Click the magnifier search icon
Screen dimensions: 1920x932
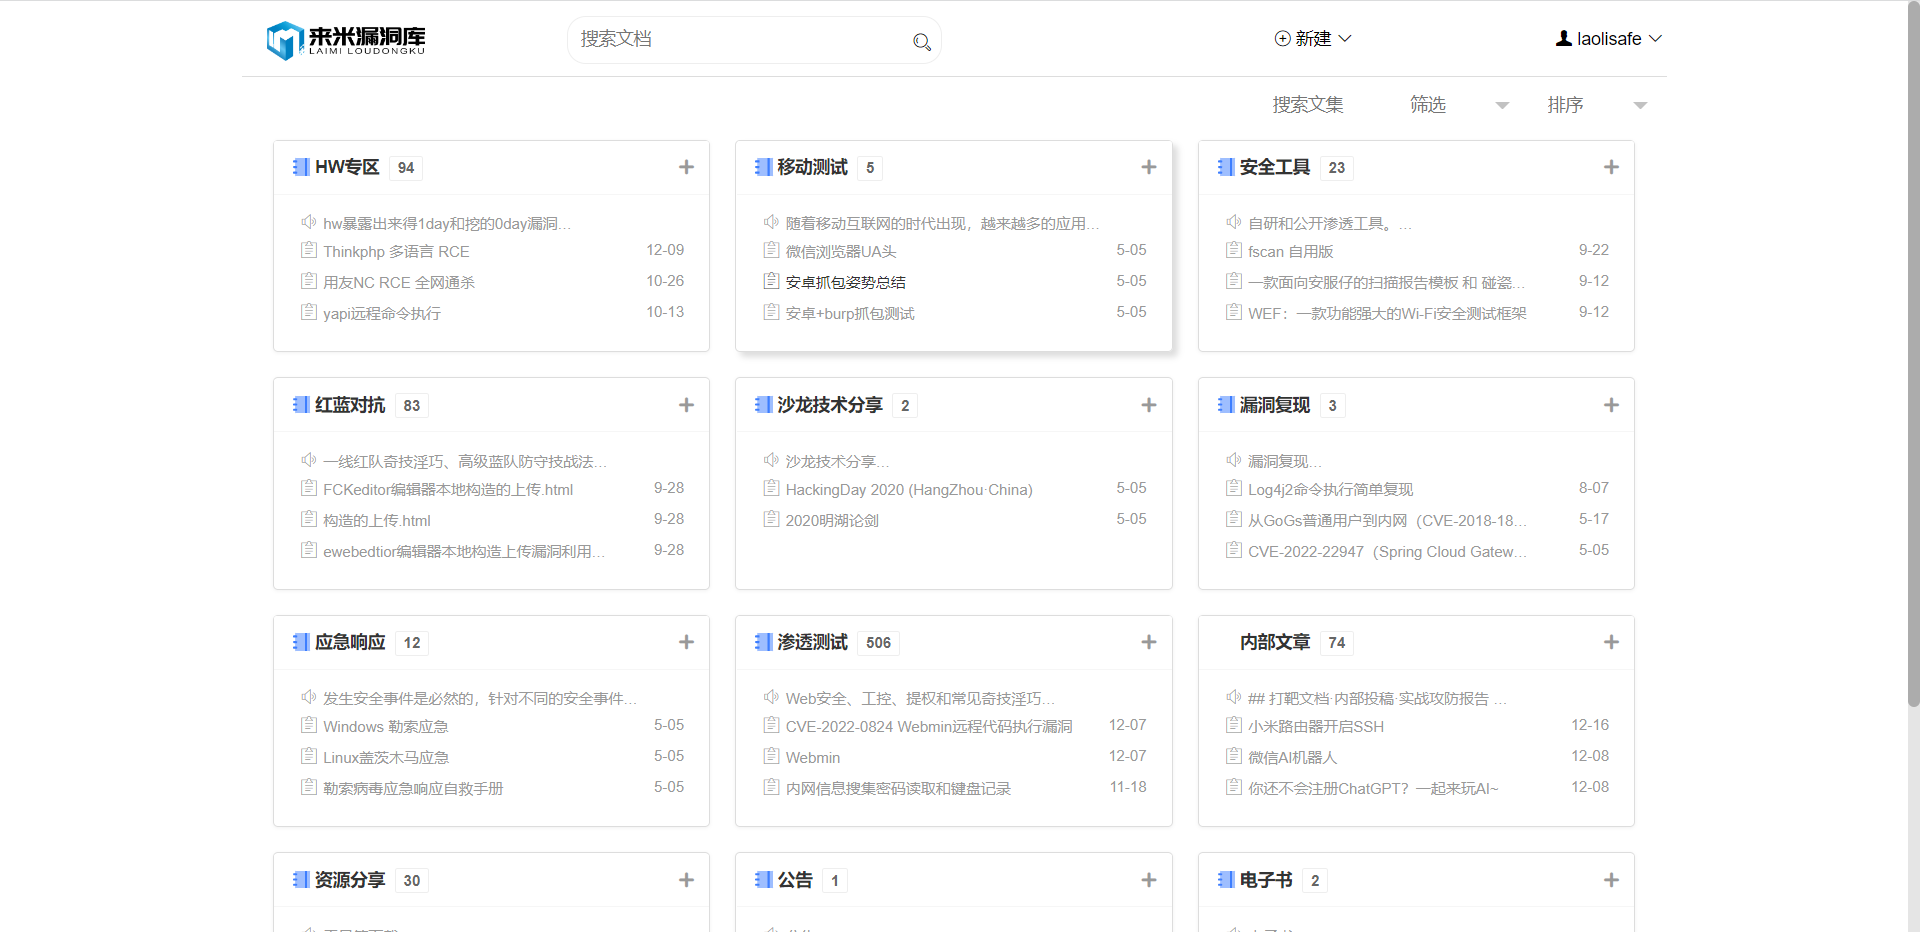coord(921,41)
